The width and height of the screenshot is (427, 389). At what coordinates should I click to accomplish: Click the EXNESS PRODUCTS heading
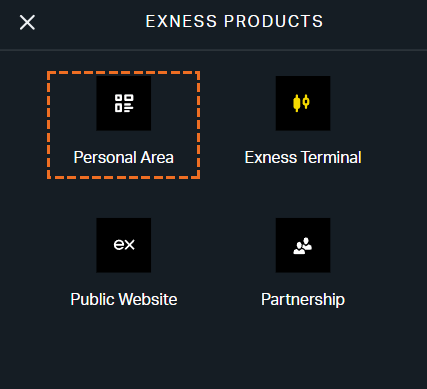click(234, 21)
